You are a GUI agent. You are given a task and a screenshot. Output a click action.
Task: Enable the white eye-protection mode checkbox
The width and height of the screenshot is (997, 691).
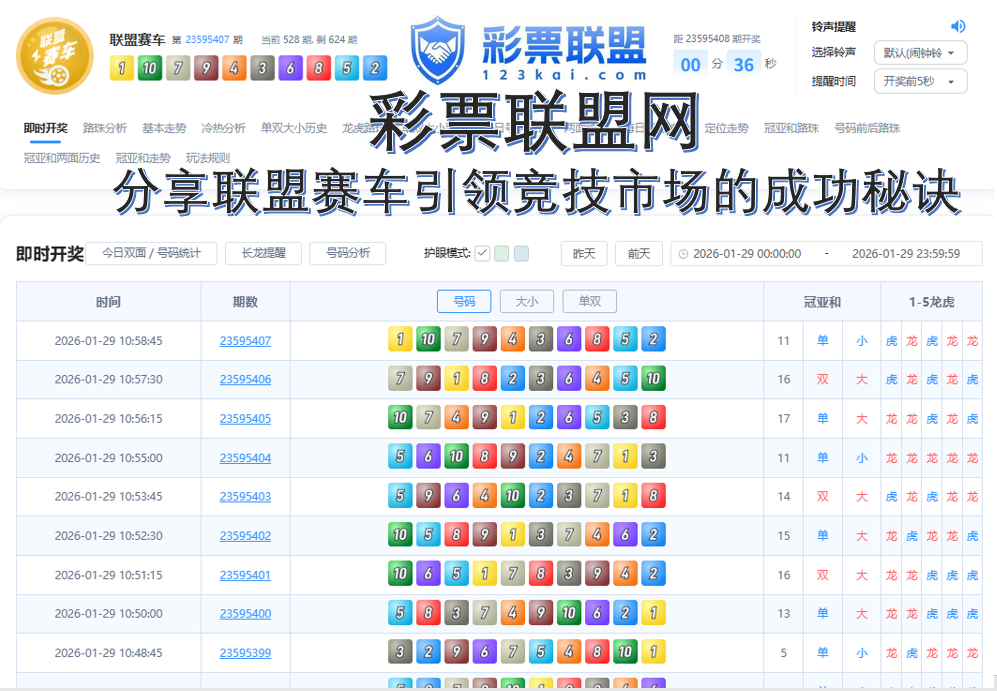click(482, 253)
